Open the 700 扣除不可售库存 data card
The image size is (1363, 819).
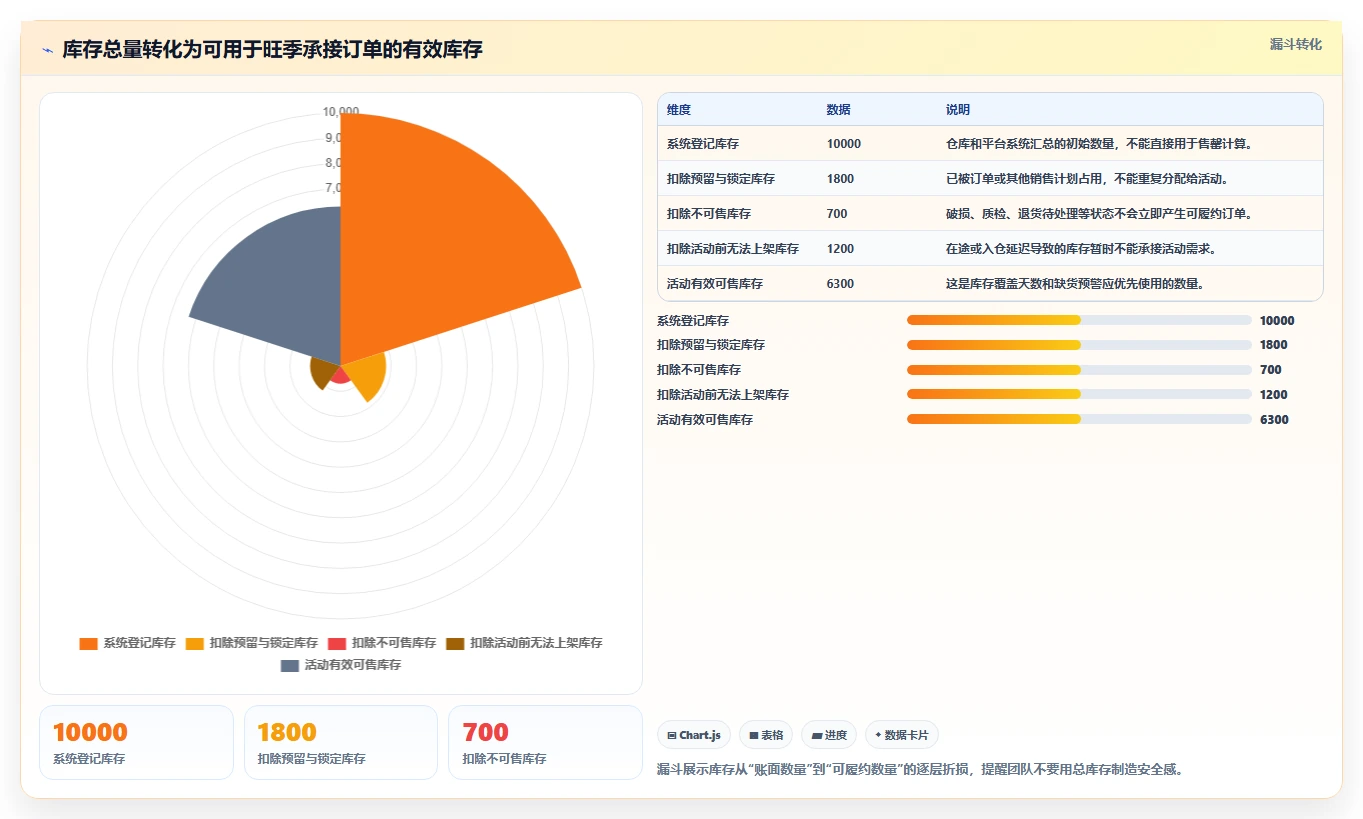[545, 742]
